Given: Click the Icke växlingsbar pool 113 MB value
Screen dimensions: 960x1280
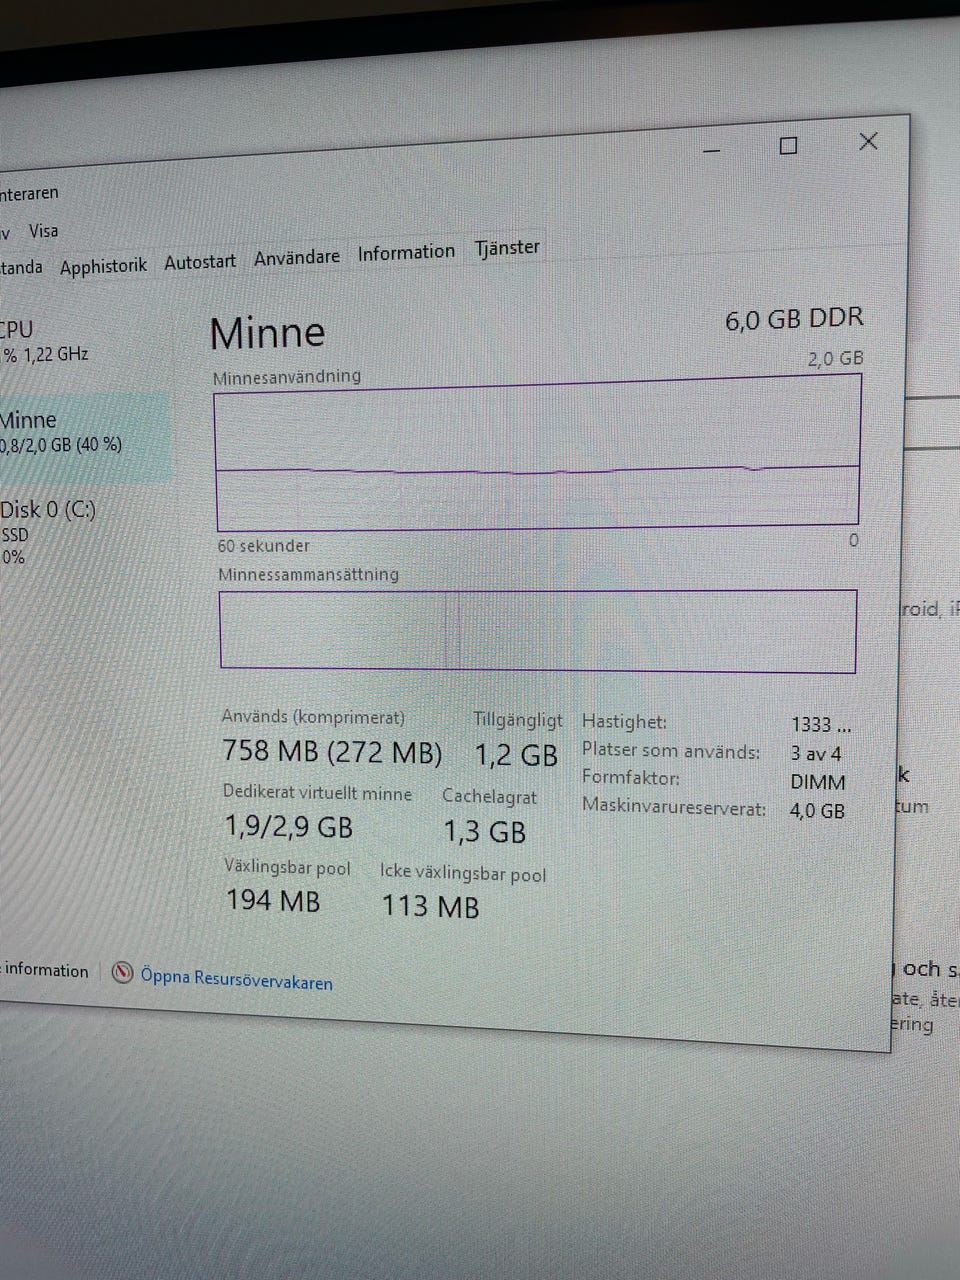Looking at the screenshot, I should click(x=430, y=906).
